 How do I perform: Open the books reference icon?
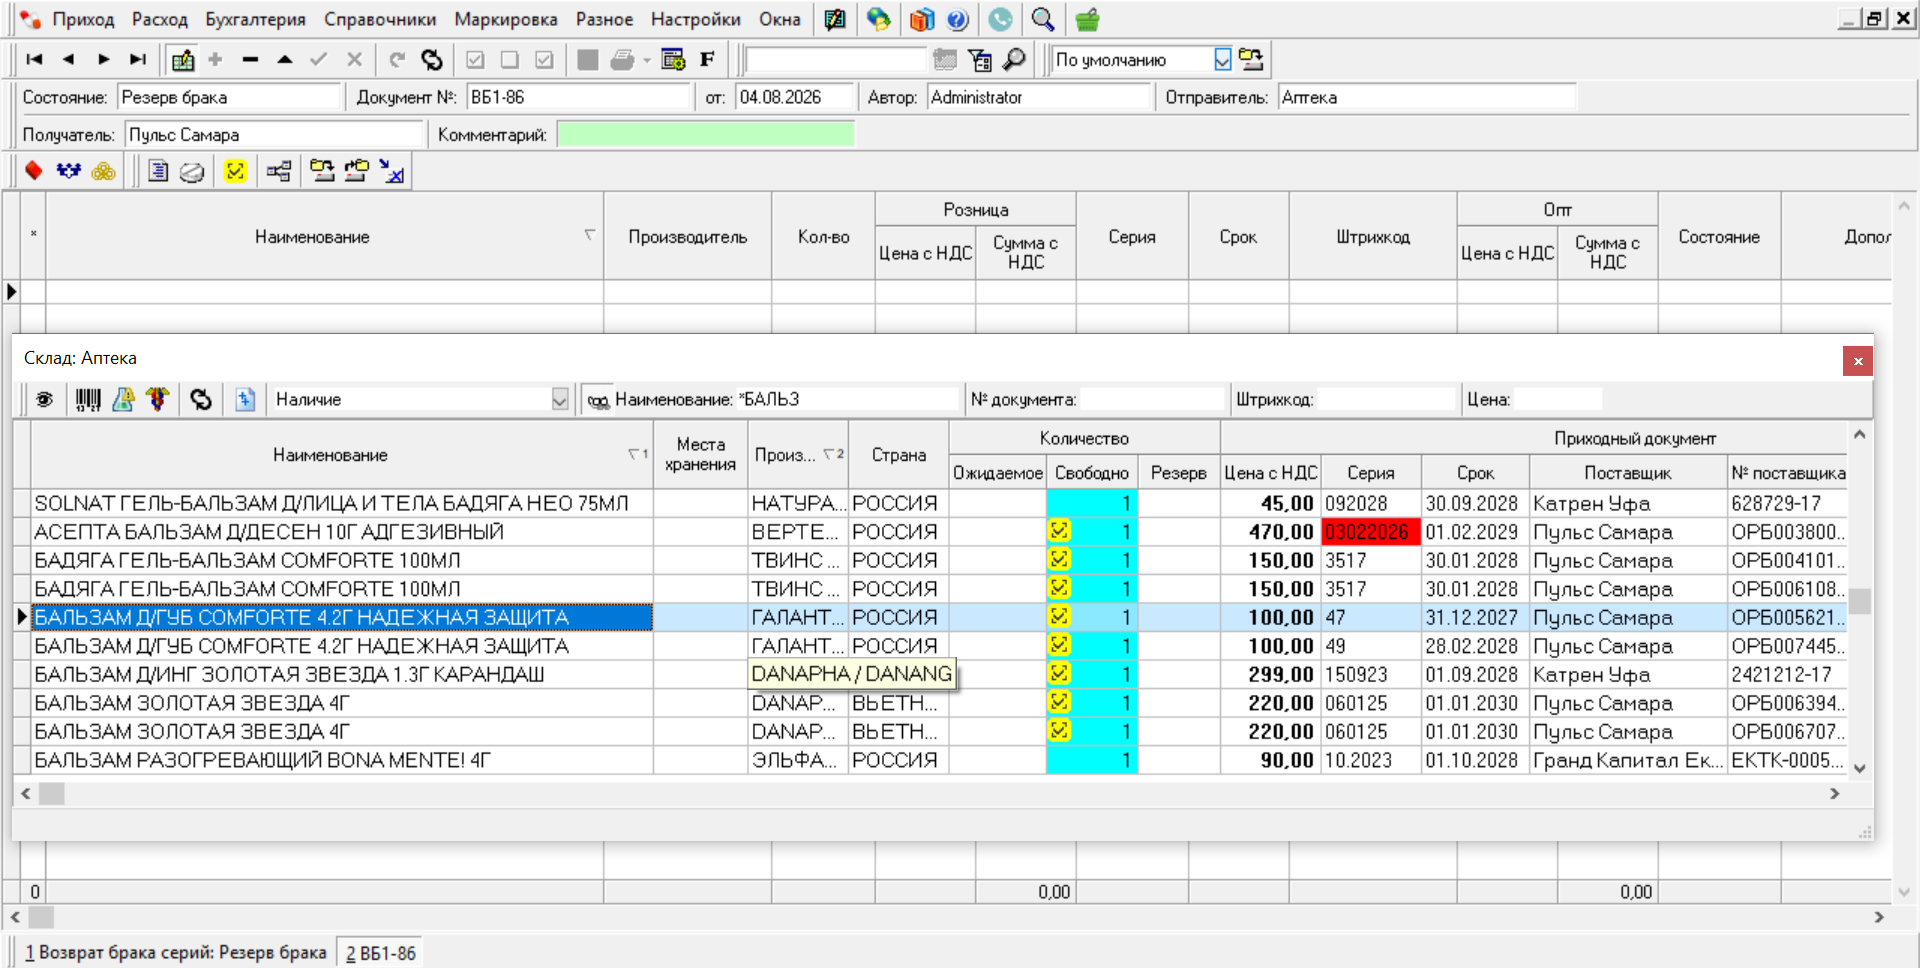click(x=922, y=19)
